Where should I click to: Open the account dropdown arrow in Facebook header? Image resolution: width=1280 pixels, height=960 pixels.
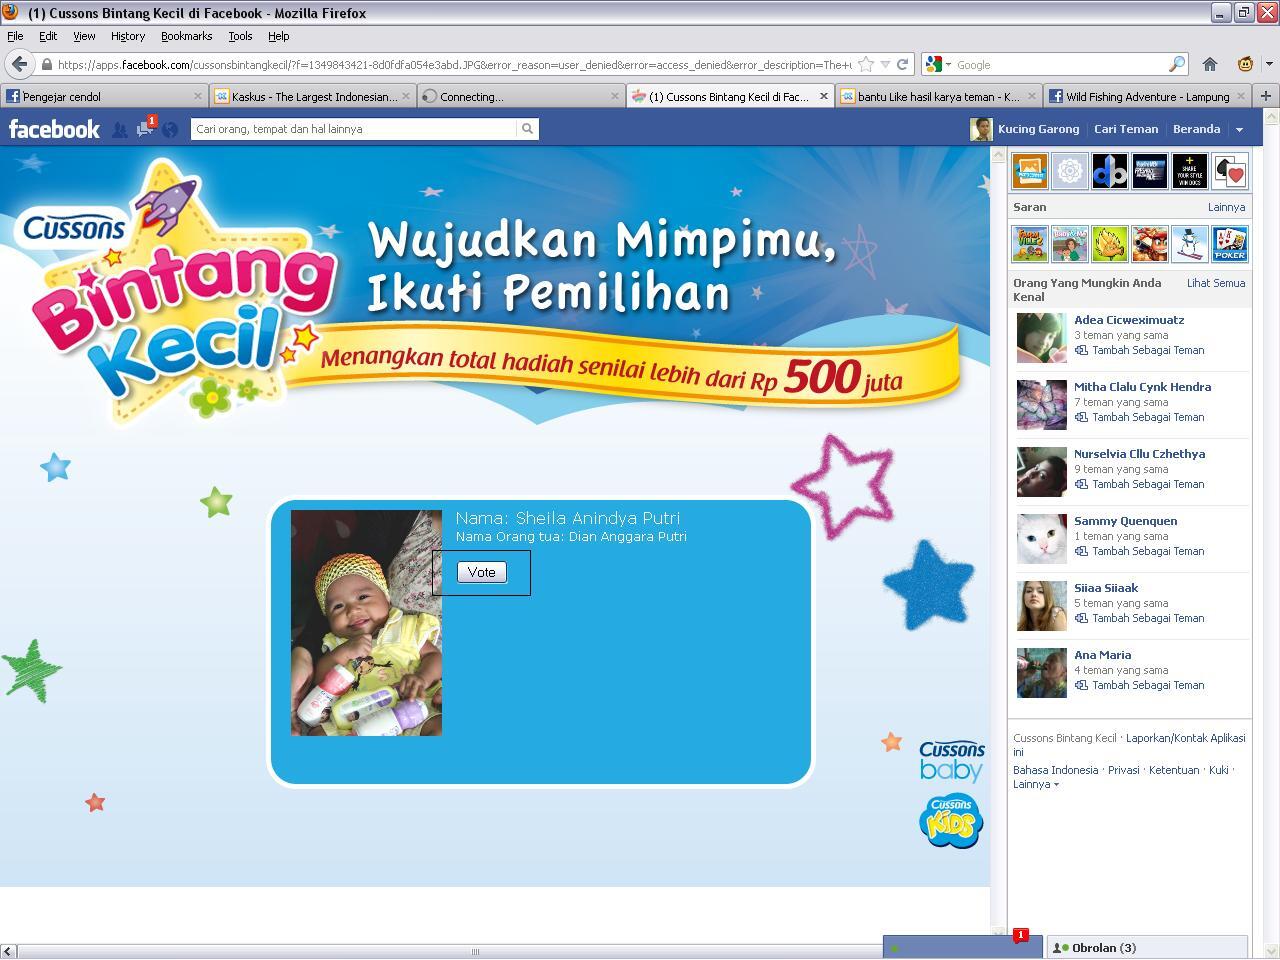point(1239,129)
